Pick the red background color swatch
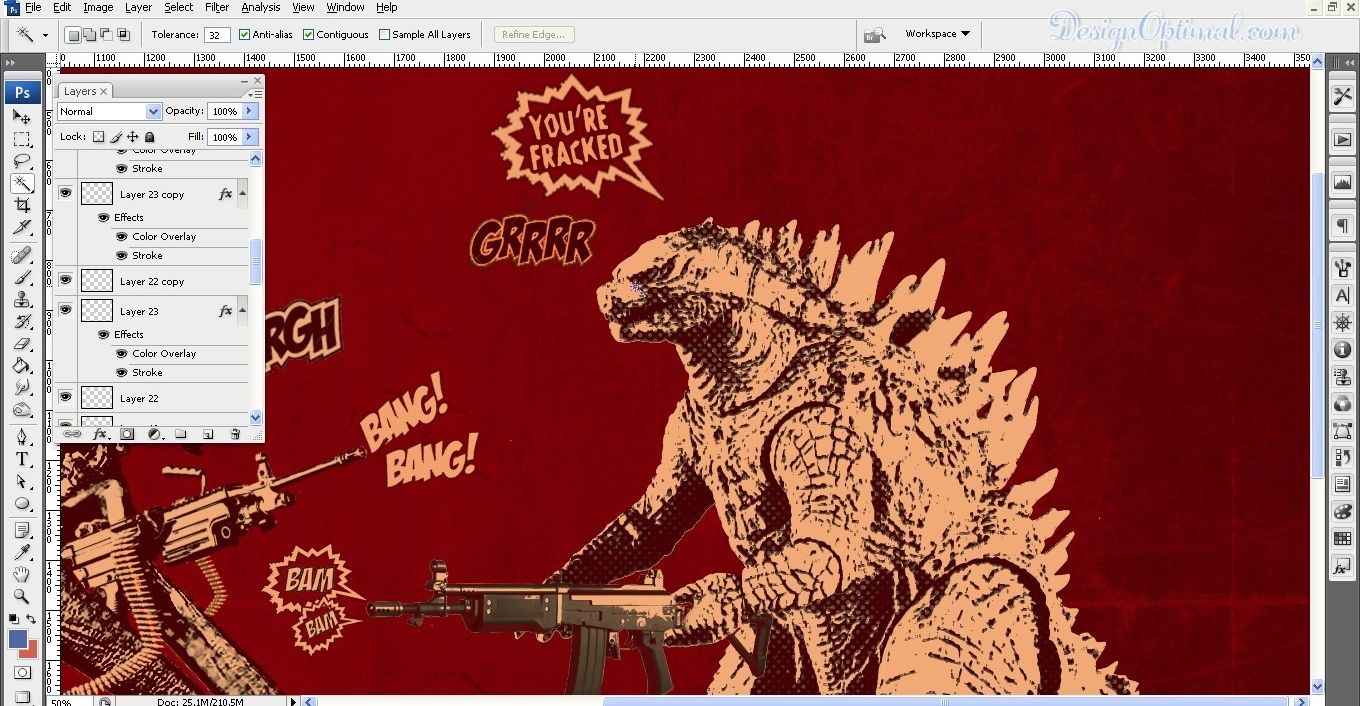 (32, 651)
